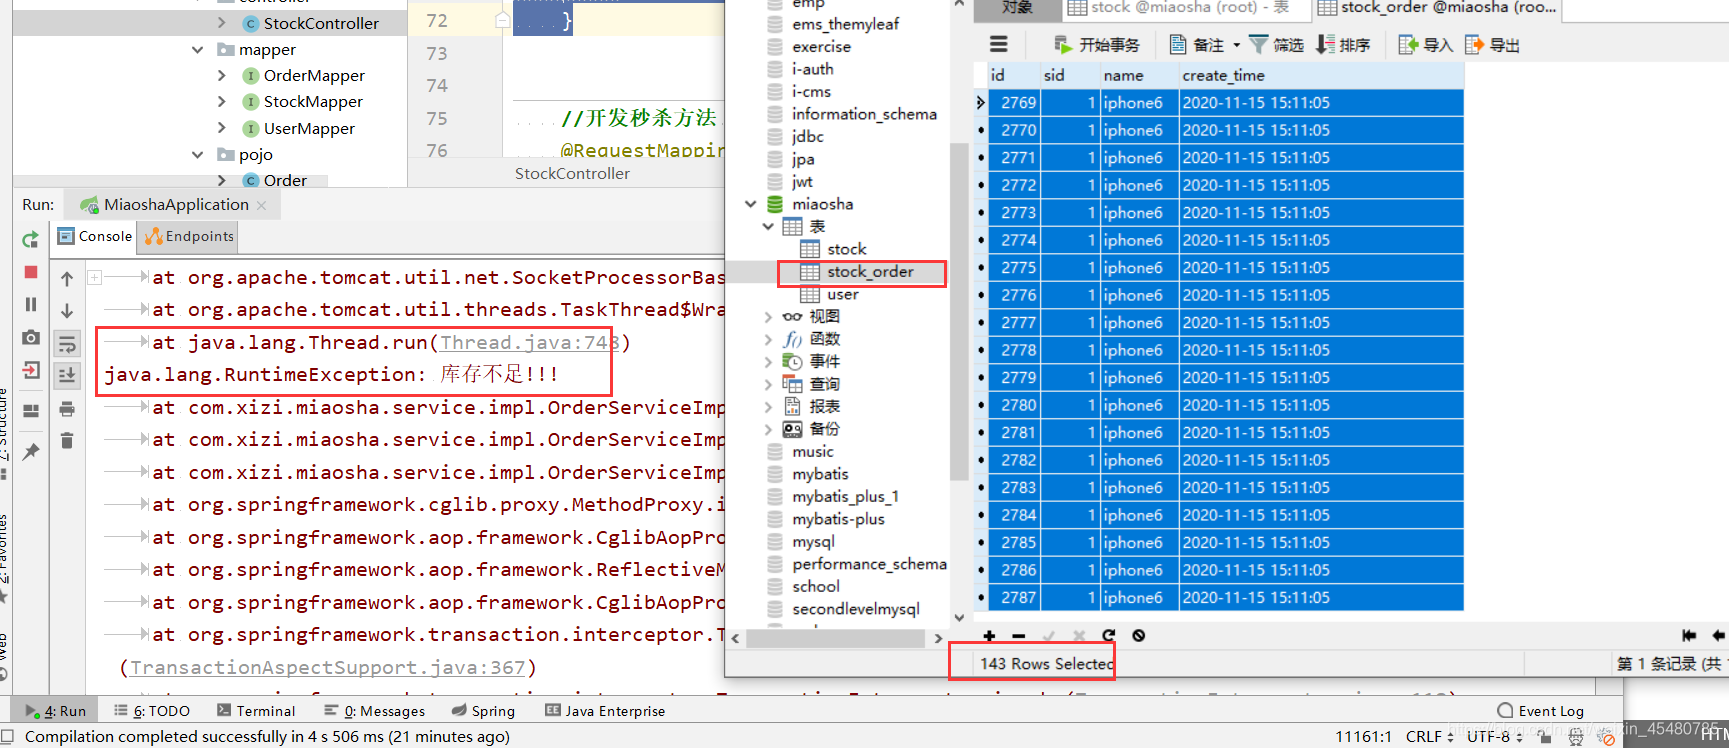Image resolution: width=1729 pixels, height=748 pixels.
Task: Expand the StockController node arrow
Action: [x=222, y=23]
